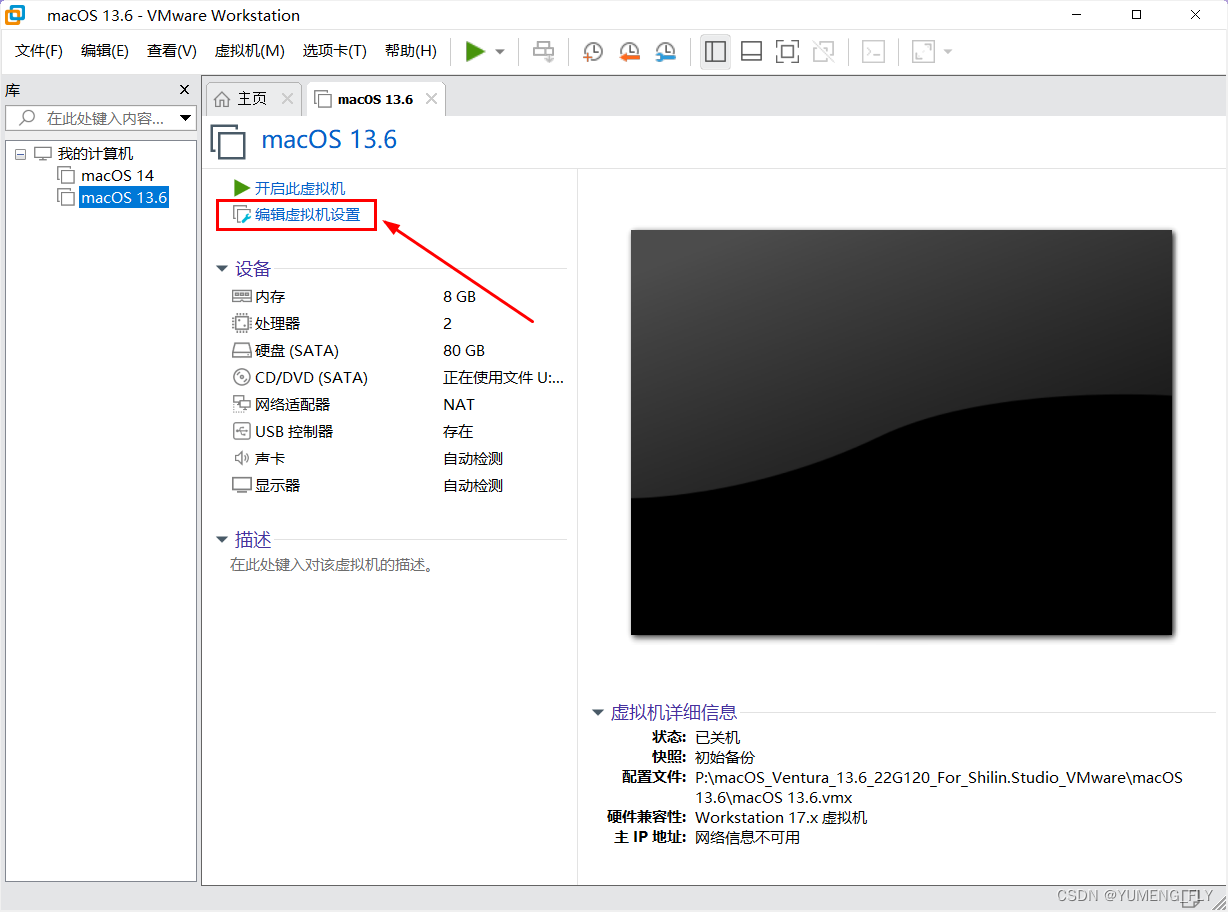Click the stretch guest display icon

[923, 52]
